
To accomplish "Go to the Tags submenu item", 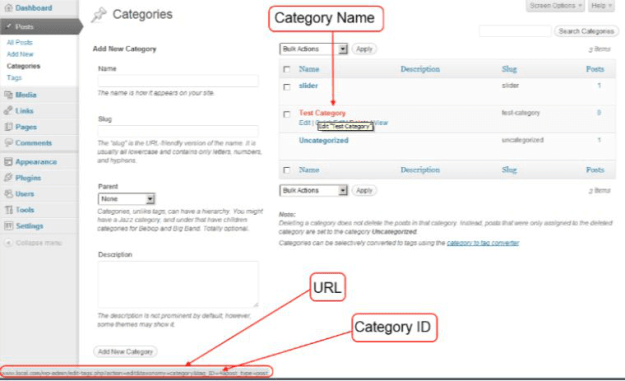I will pyautogui.click(x=14, y=78).
